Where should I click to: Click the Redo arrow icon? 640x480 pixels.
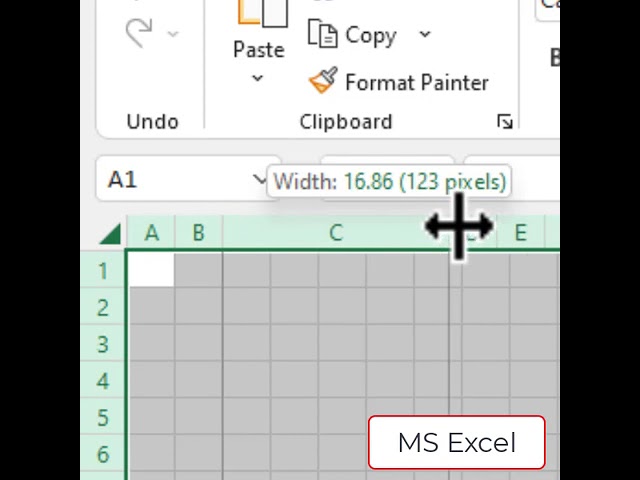pos(140,33)
